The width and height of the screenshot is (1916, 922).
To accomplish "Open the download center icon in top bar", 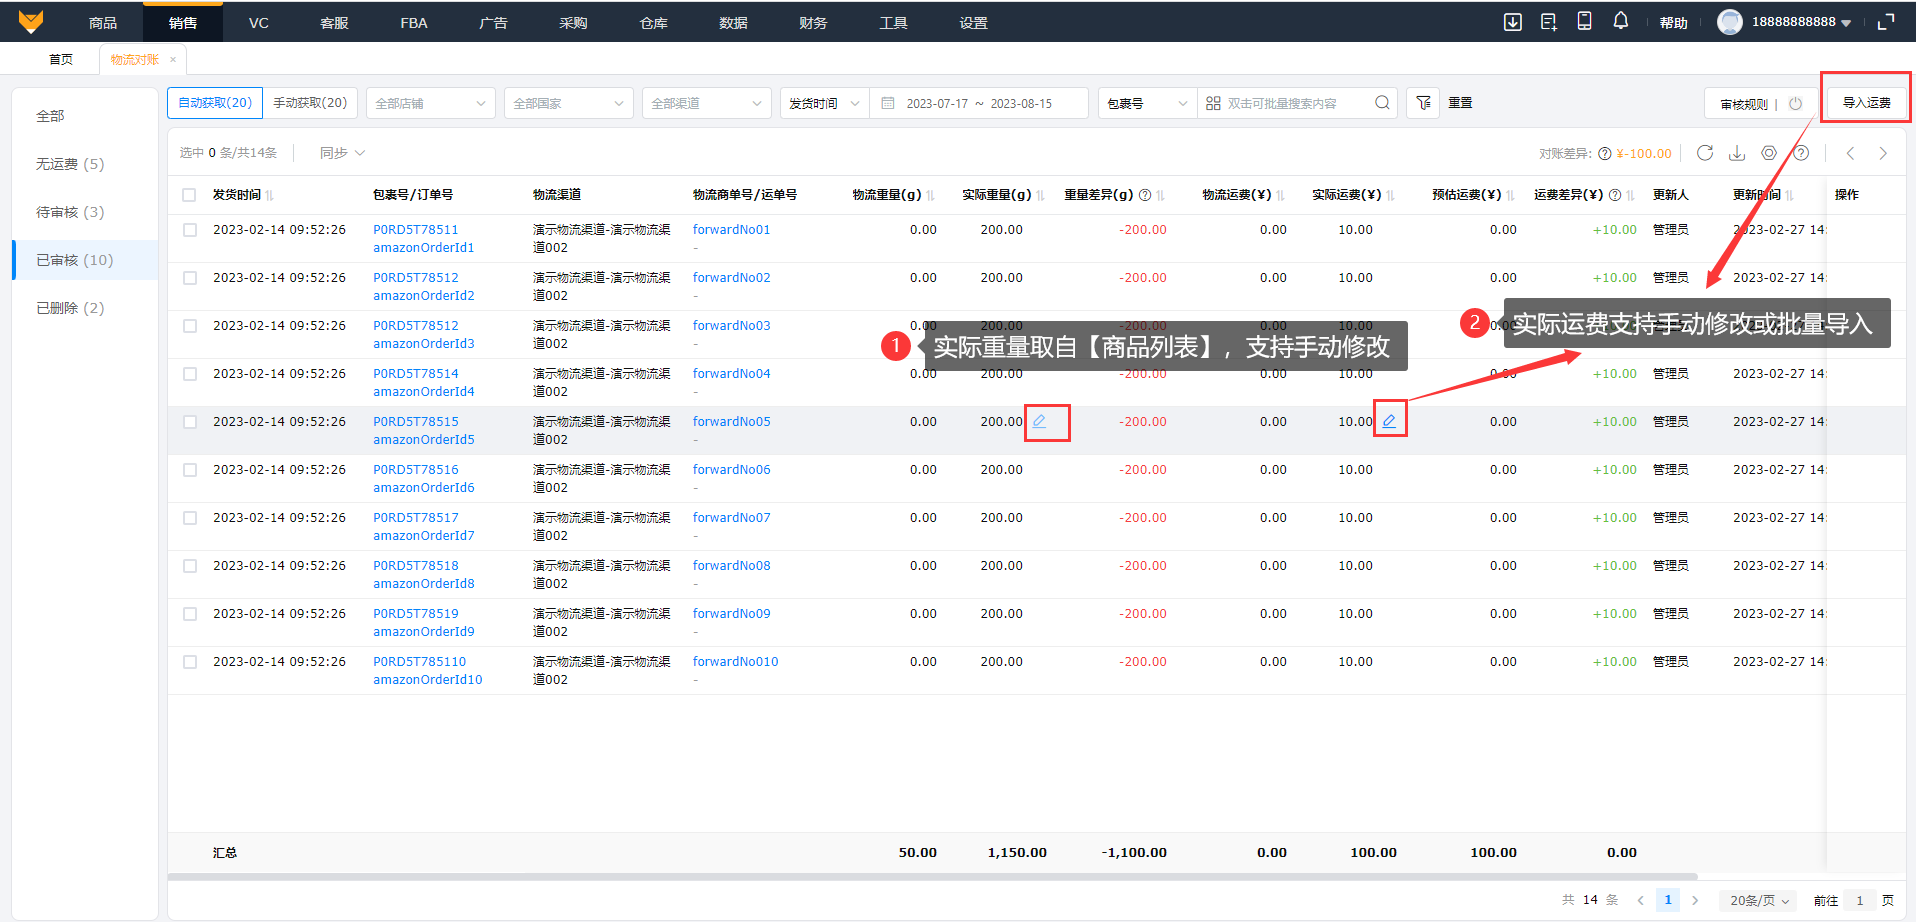I will [x=1512, y=22].
